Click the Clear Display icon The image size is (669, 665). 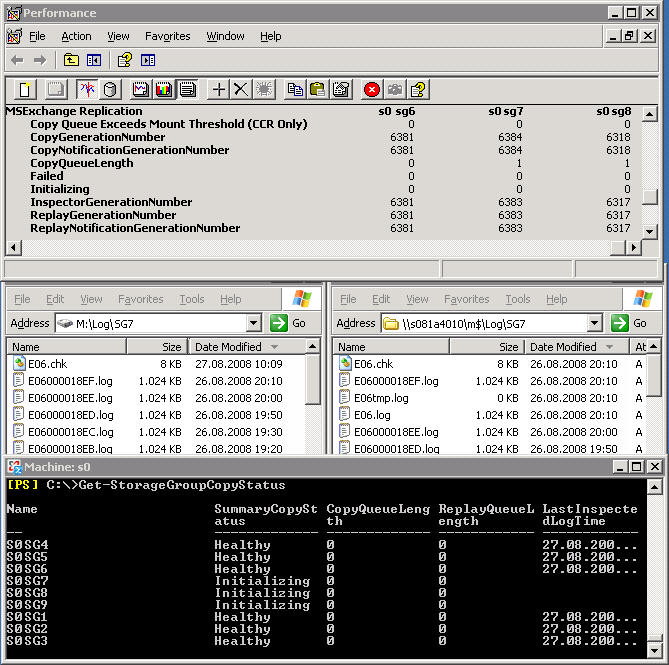click(56, 90)
